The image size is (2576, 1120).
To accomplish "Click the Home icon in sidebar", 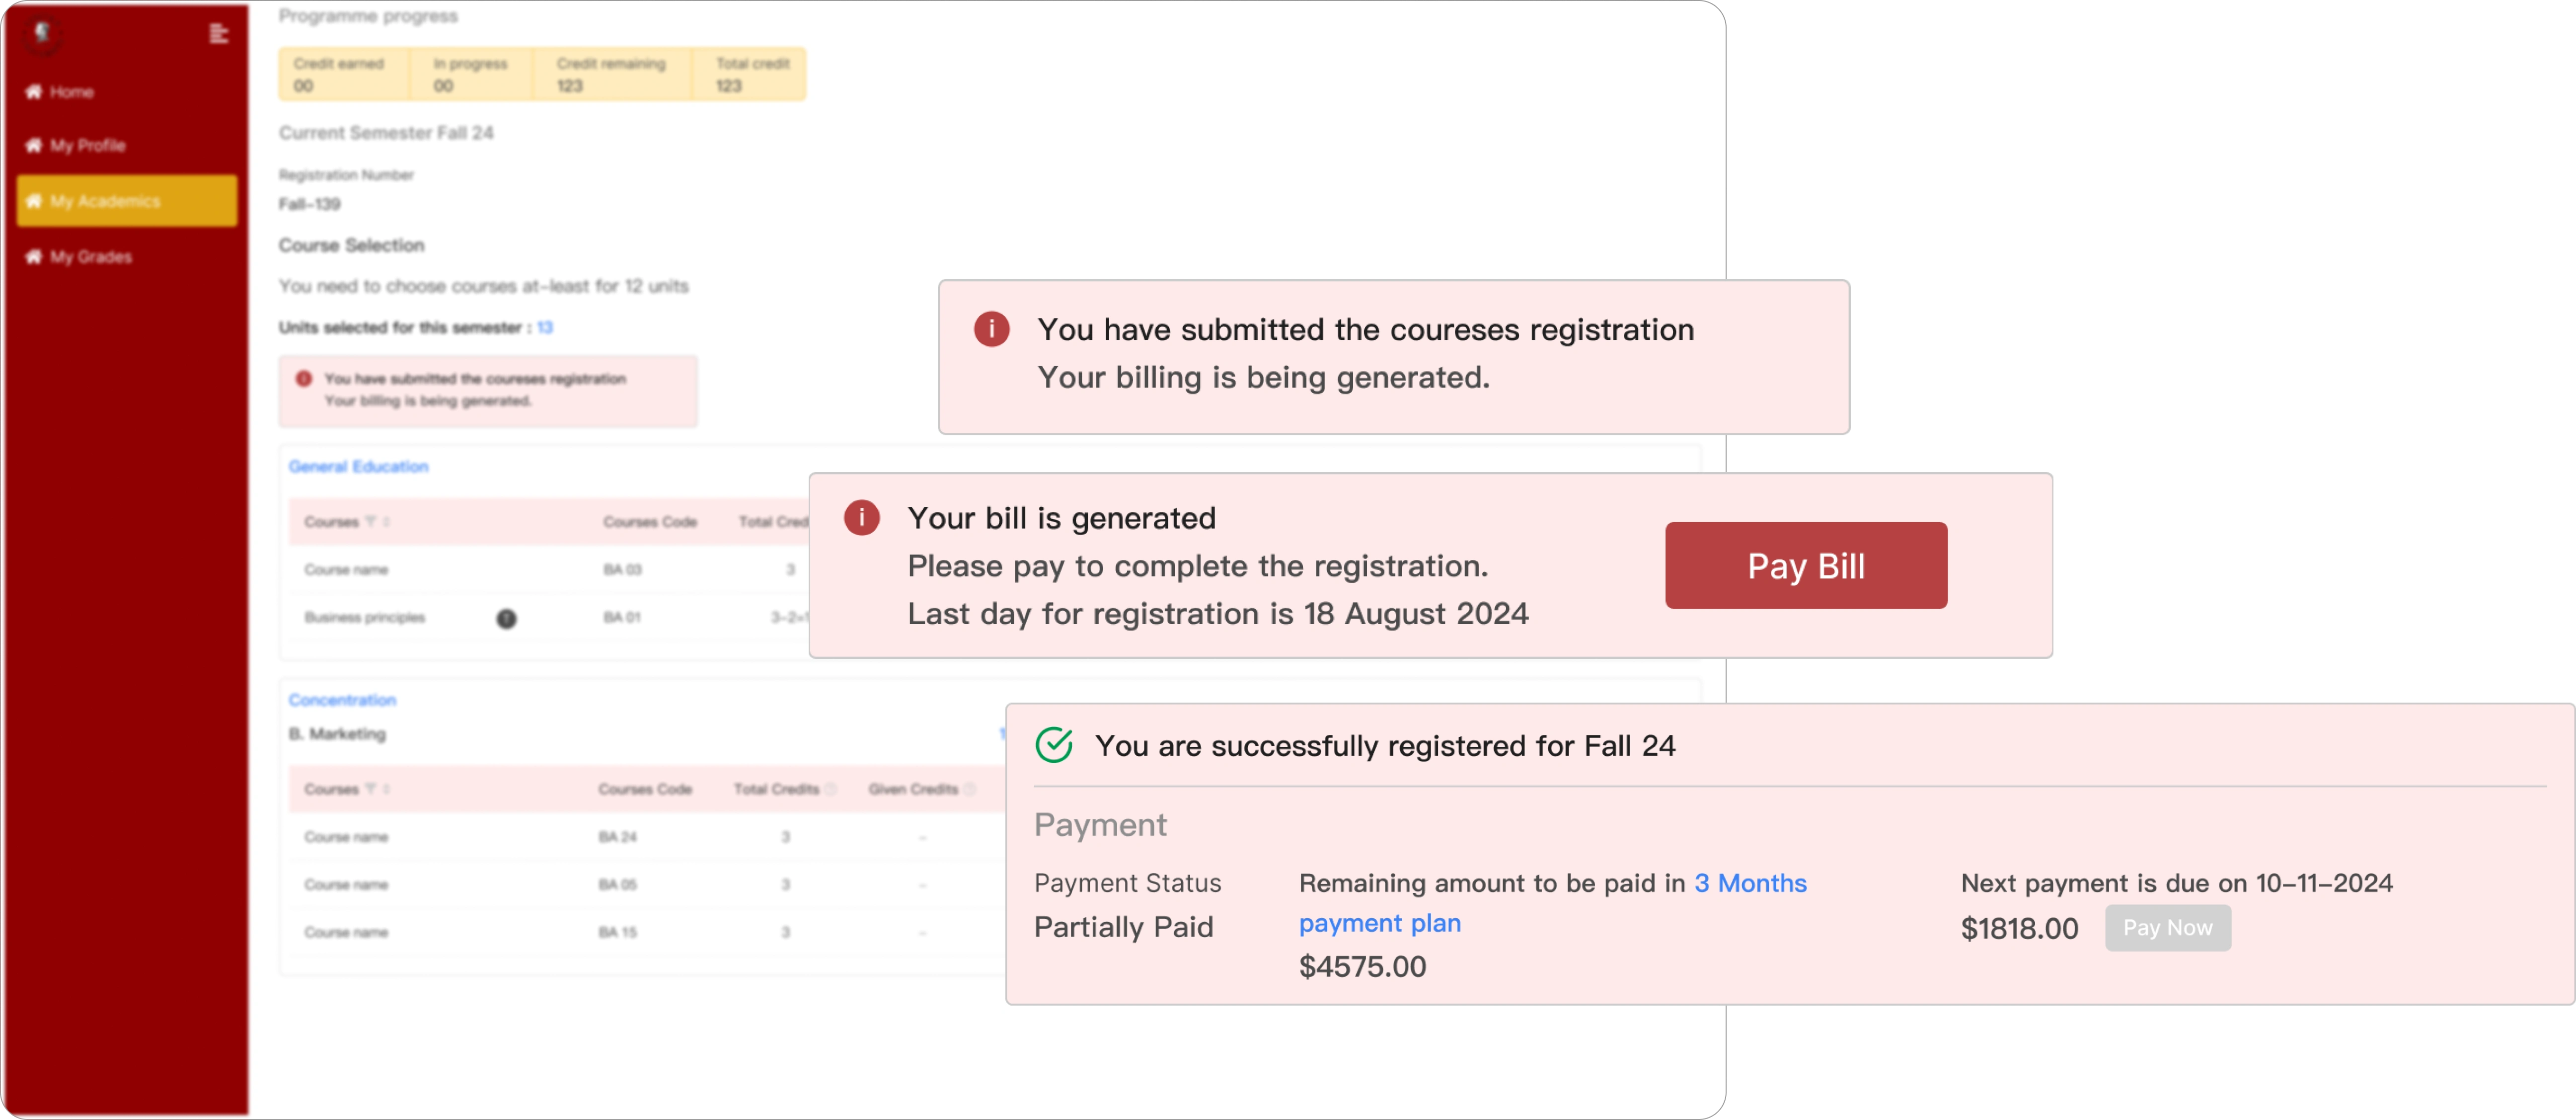I will click(x=34, y=92).
